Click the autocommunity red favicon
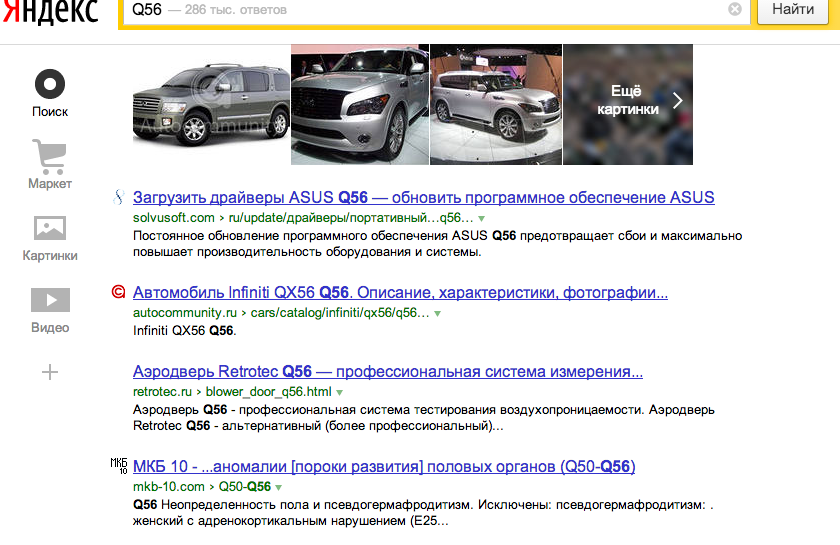Viewport: 840px width, 545px height. coord(118,292)
